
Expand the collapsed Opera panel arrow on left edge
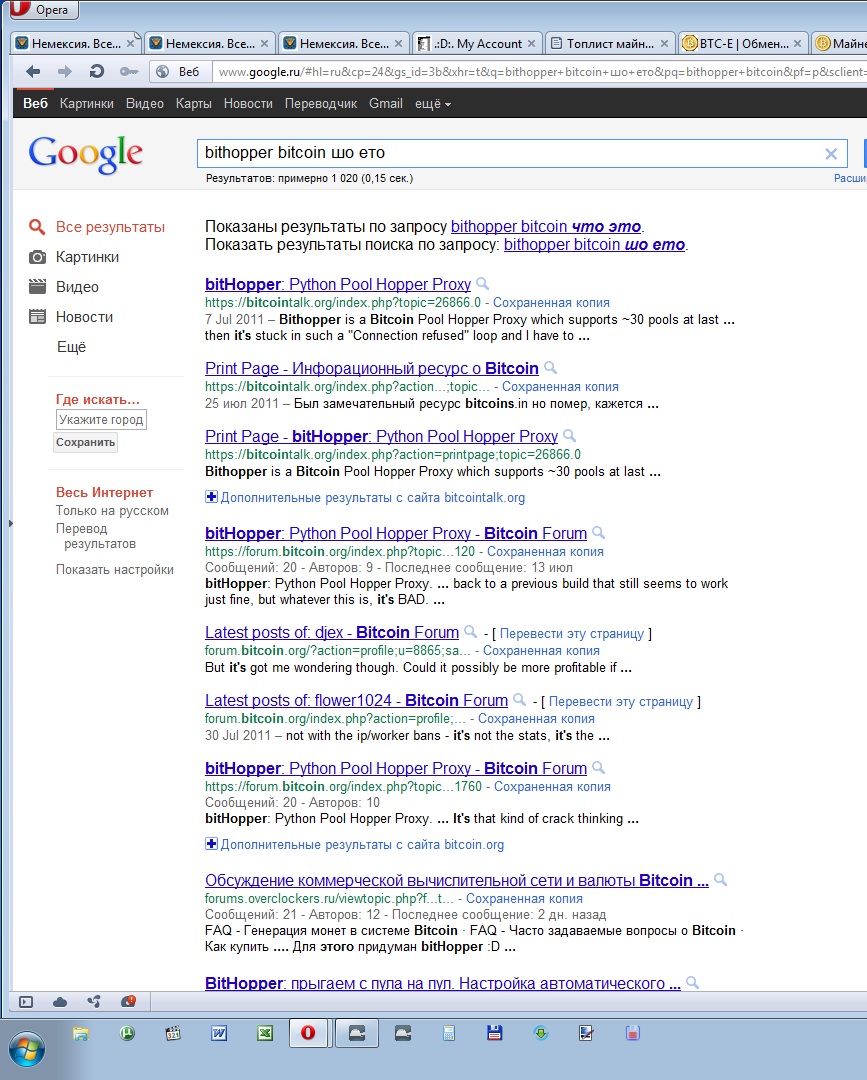click(x=10, y=523)
